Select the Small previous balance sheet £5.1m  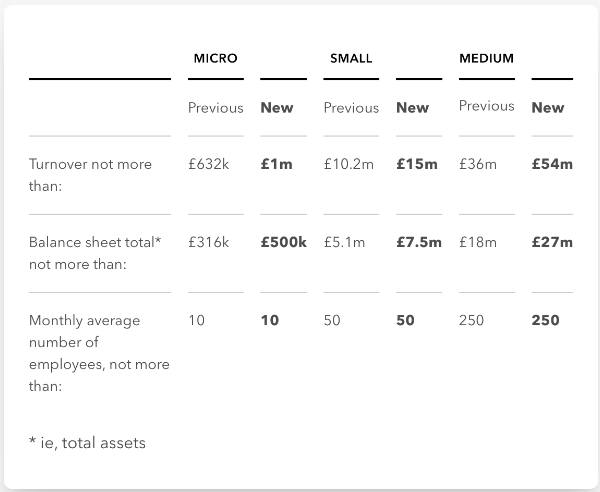(x=344, y=242)
